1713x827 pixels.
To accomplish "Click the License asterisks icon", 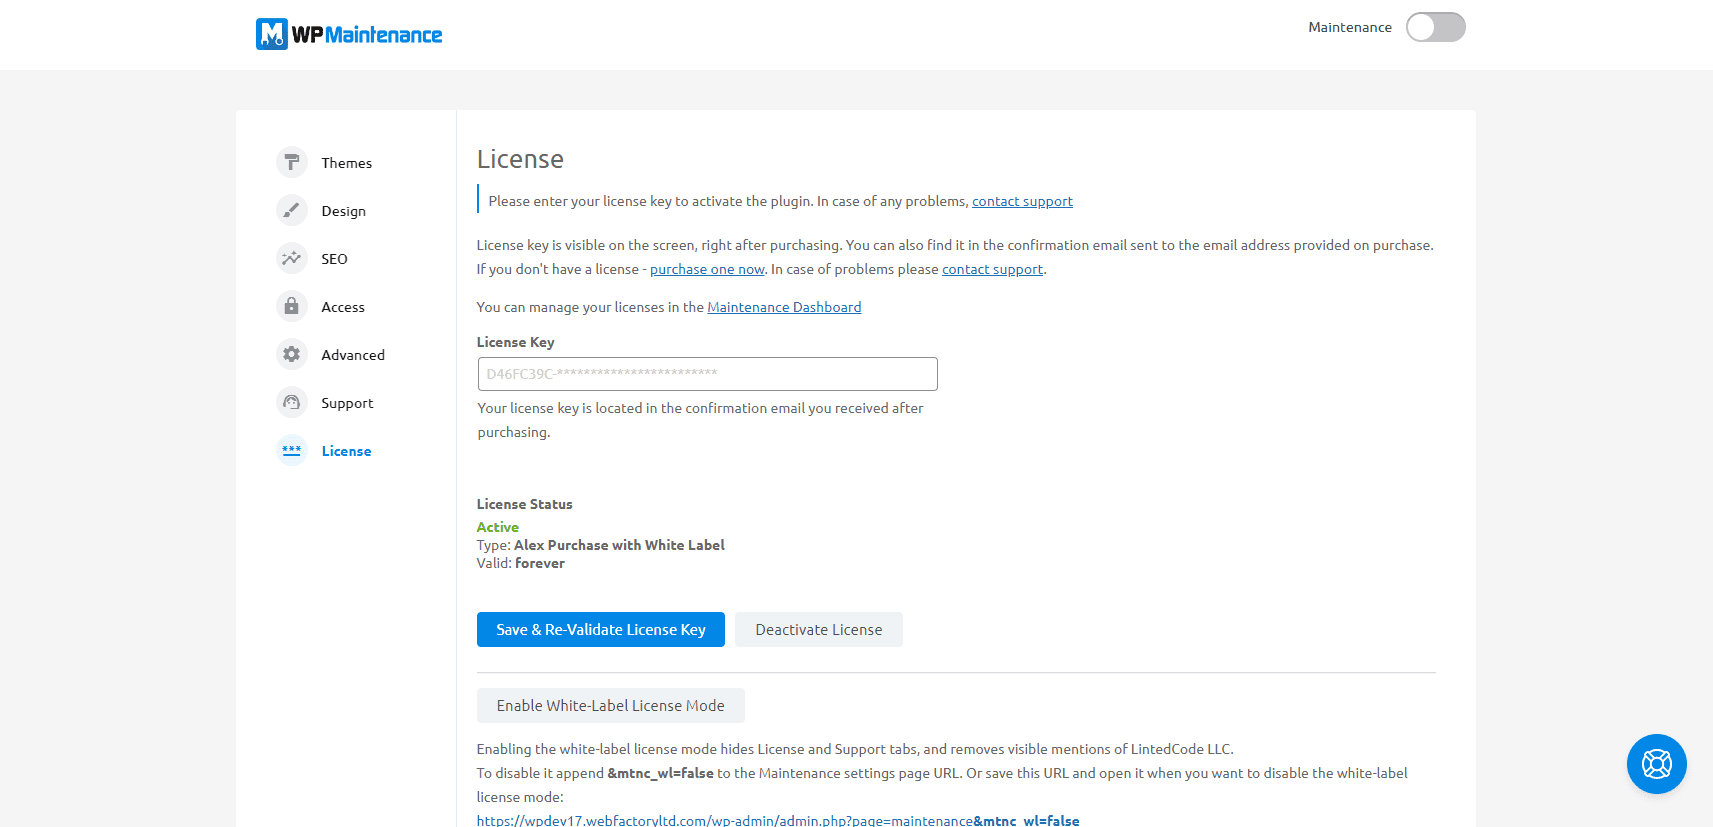I will pos(291,450).
